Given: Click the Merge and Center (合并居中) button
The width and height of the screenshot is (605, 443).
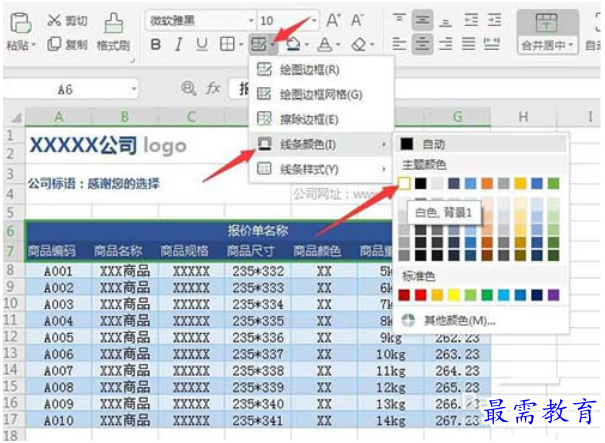Looking at the screenshot, I should [x=547, y=32].
